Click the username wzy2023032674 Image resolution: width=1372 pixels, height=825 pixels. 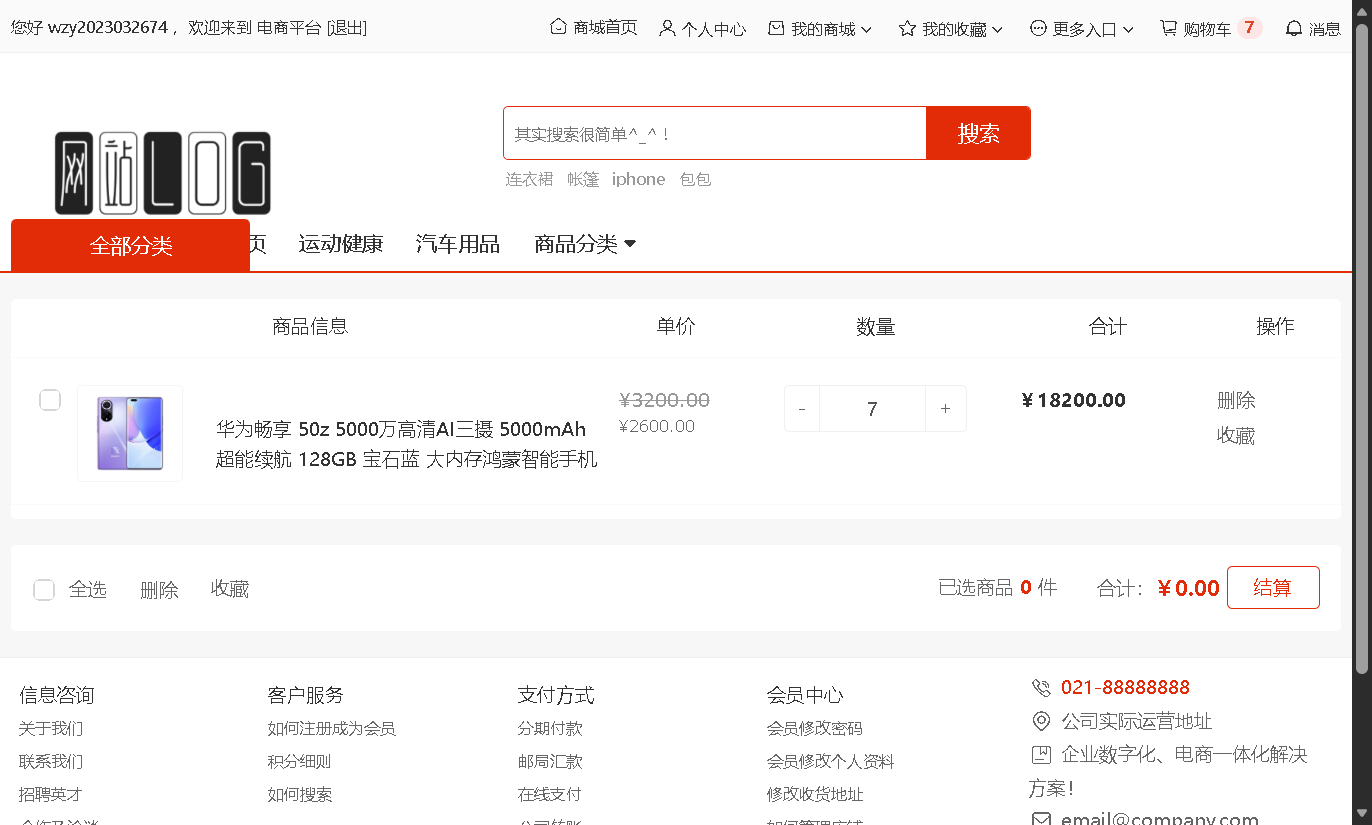pos(108,28)
